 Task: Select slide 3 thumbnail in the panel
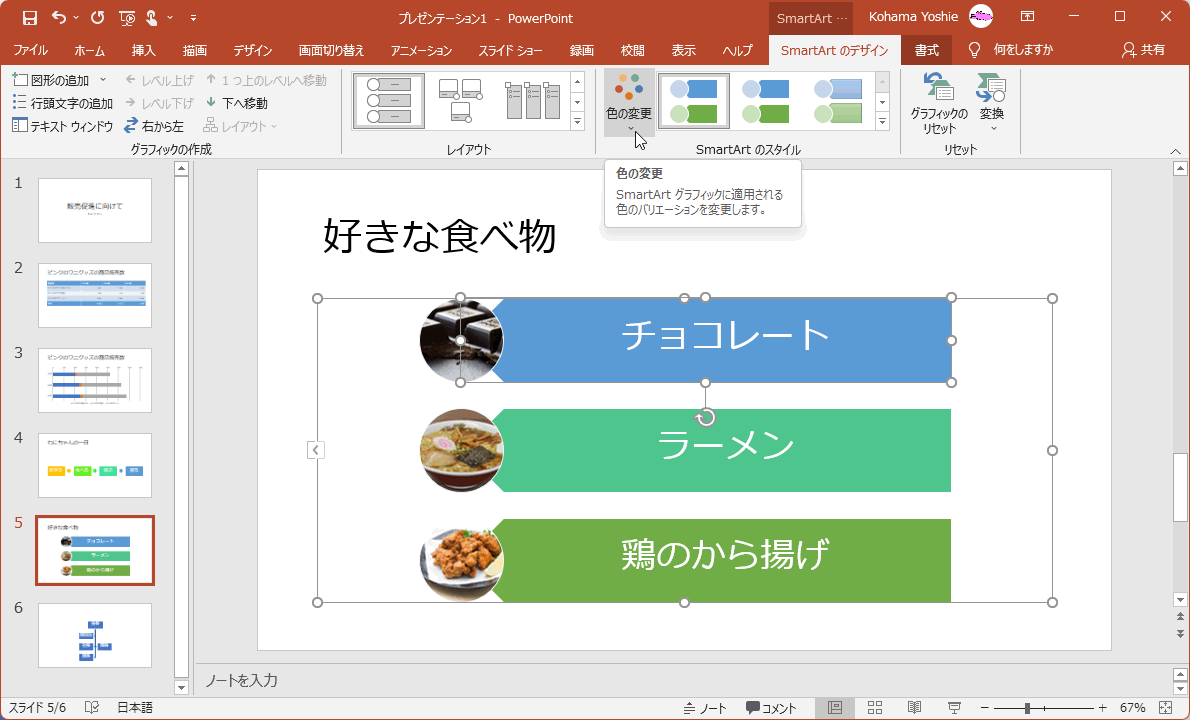[94, 380]
